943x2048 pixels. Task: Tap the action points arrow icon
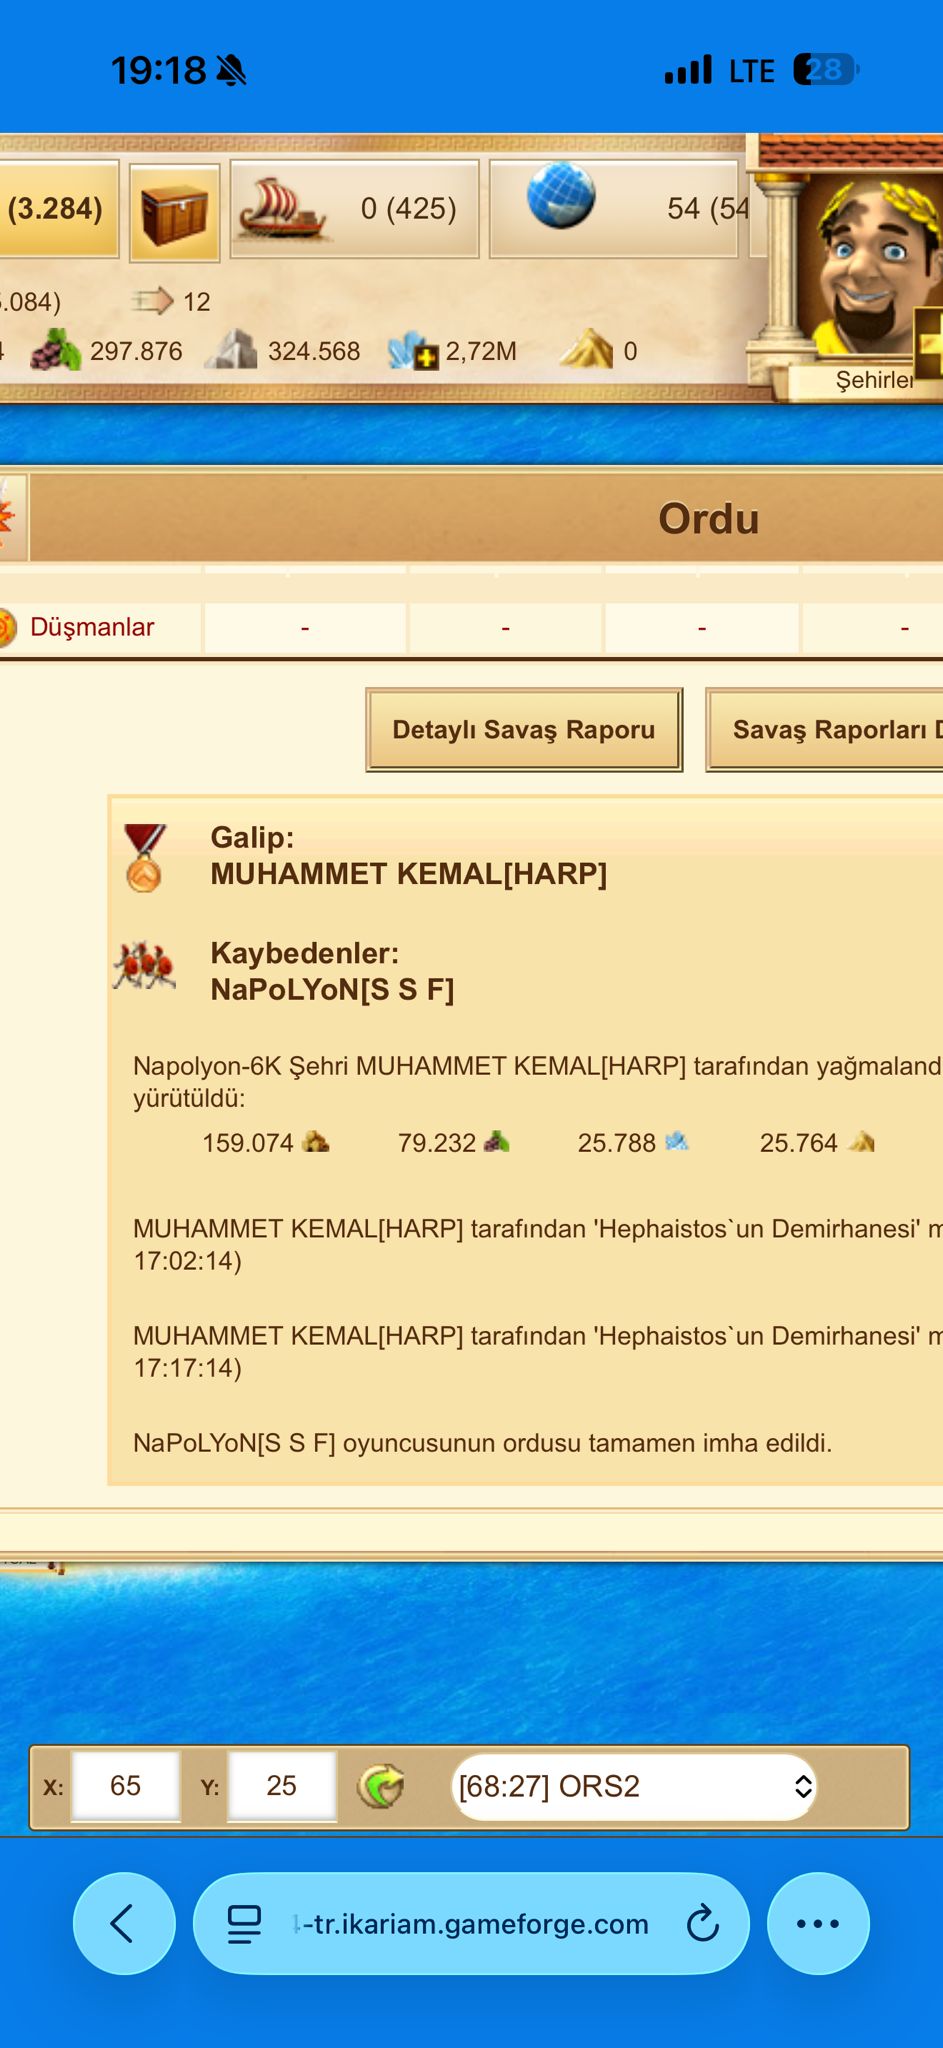point(152,300)
